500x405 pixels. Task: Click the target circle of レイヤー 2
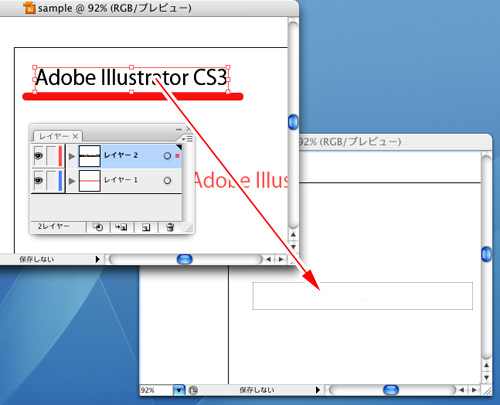(167, 156)
